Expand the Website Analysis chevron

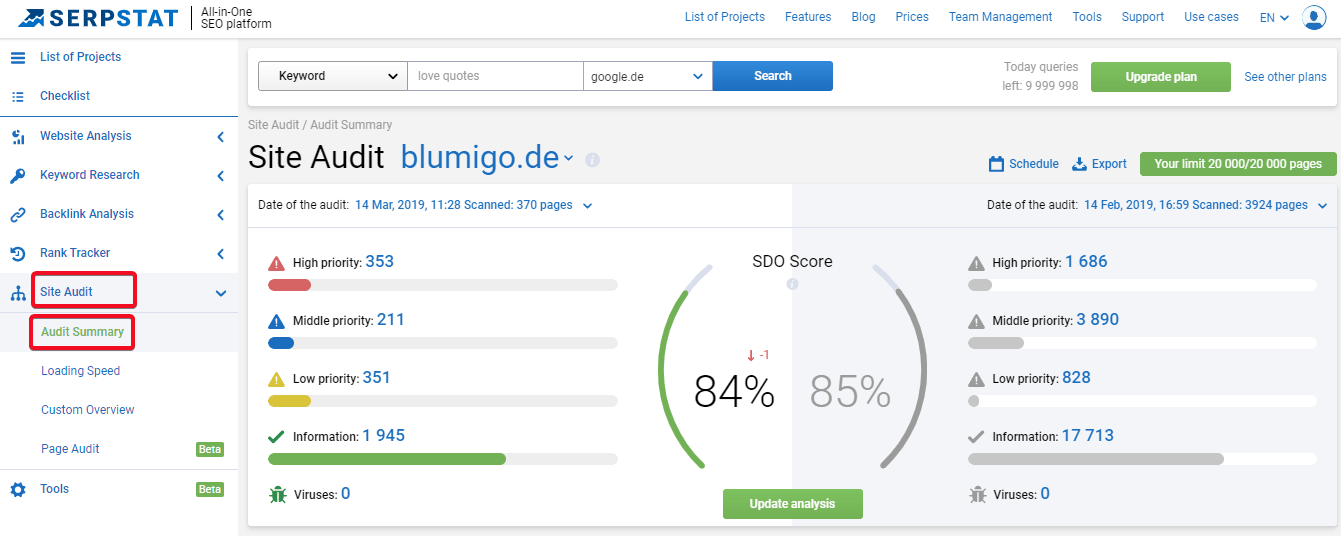tap(220, 137)
